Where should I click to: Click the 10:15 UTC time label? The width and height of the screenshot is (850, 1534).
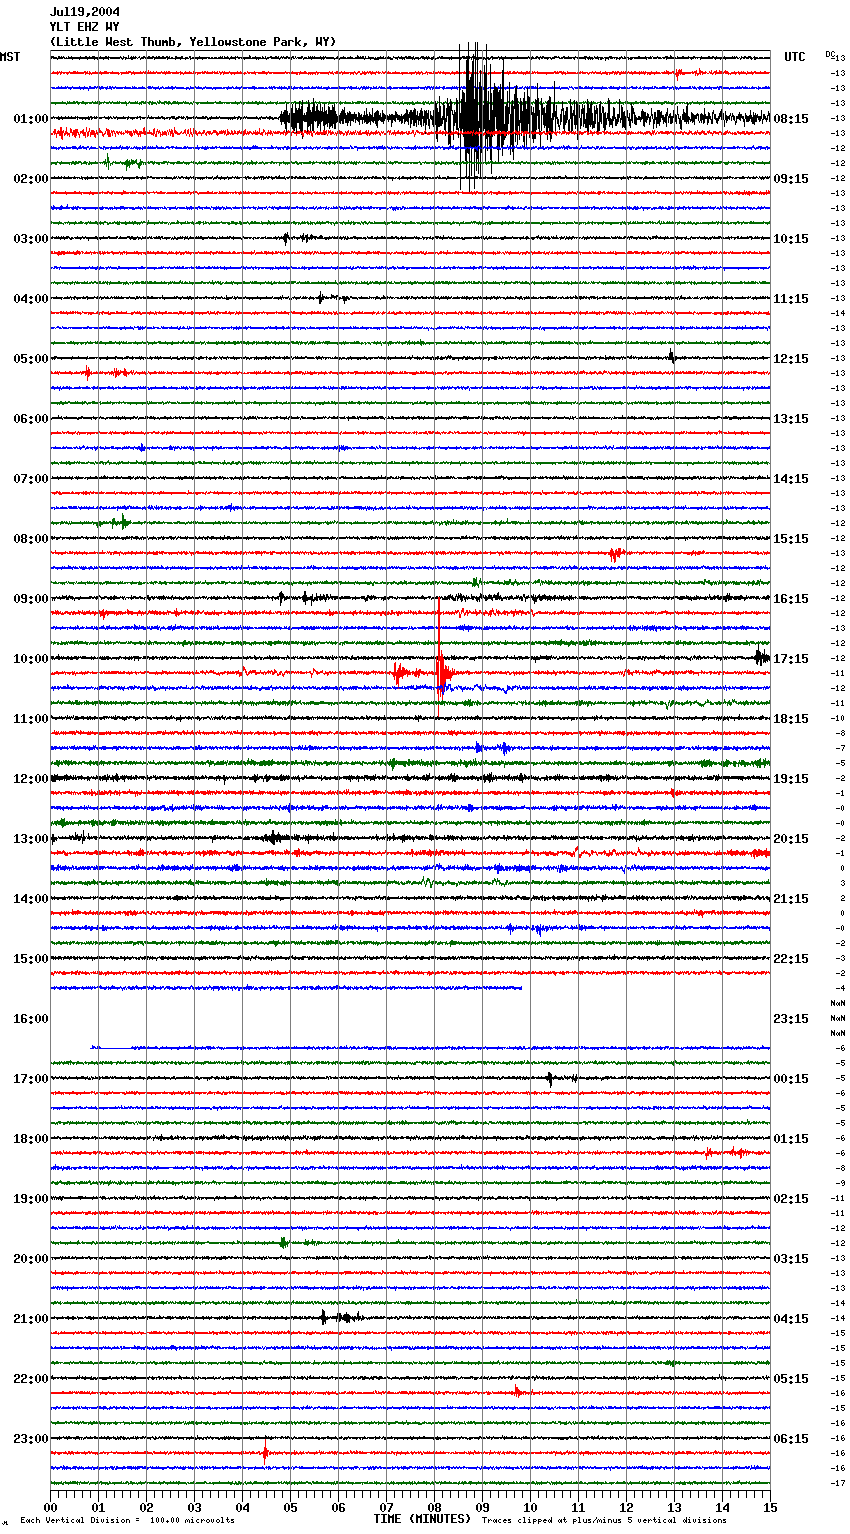click(791, 239)
